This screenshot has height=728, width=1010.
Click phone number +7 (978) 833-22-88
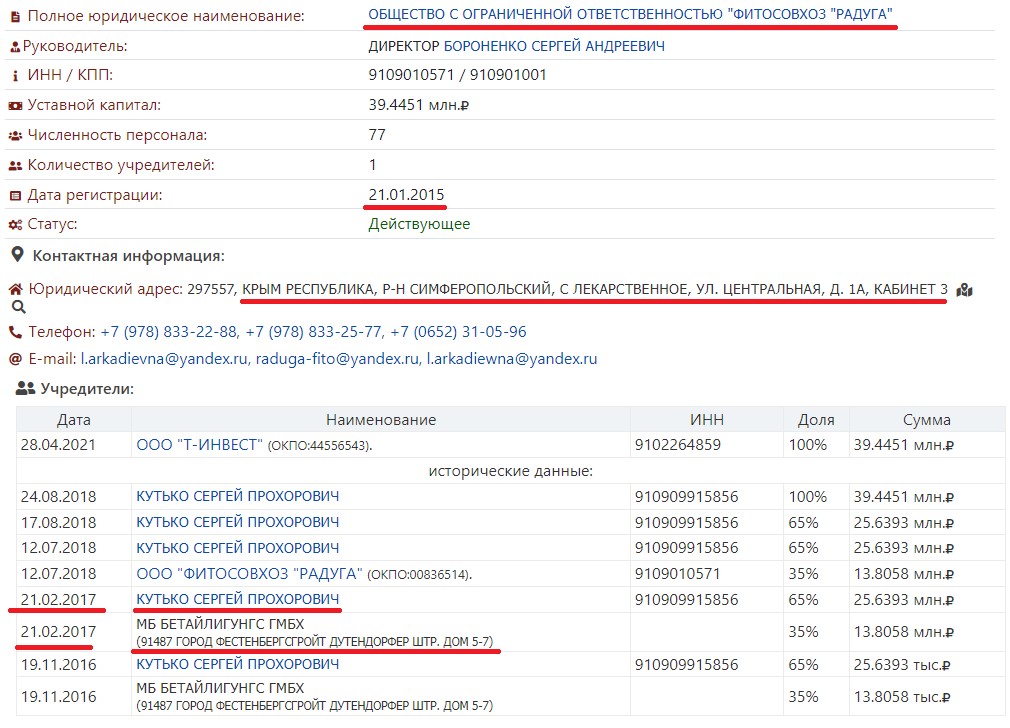coord(168,332)
